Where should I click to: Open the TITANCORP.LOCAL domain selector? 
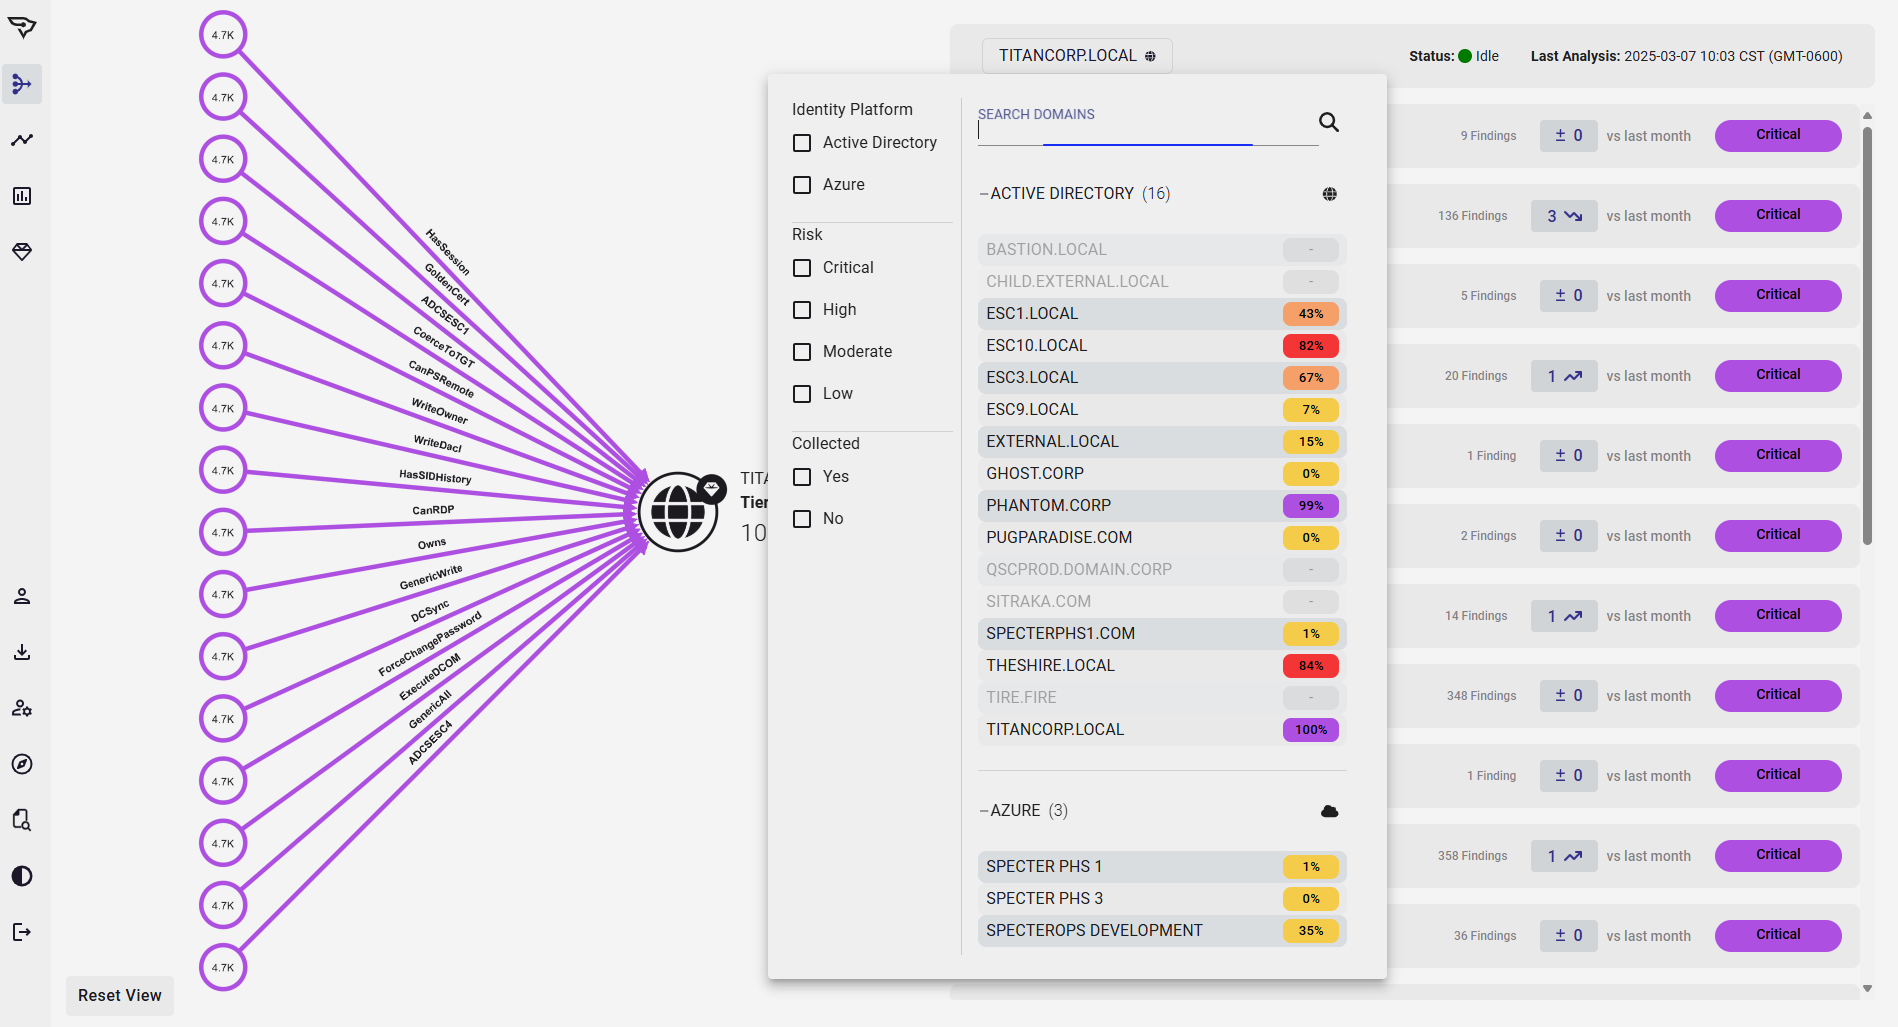(x=1077, y=56)
